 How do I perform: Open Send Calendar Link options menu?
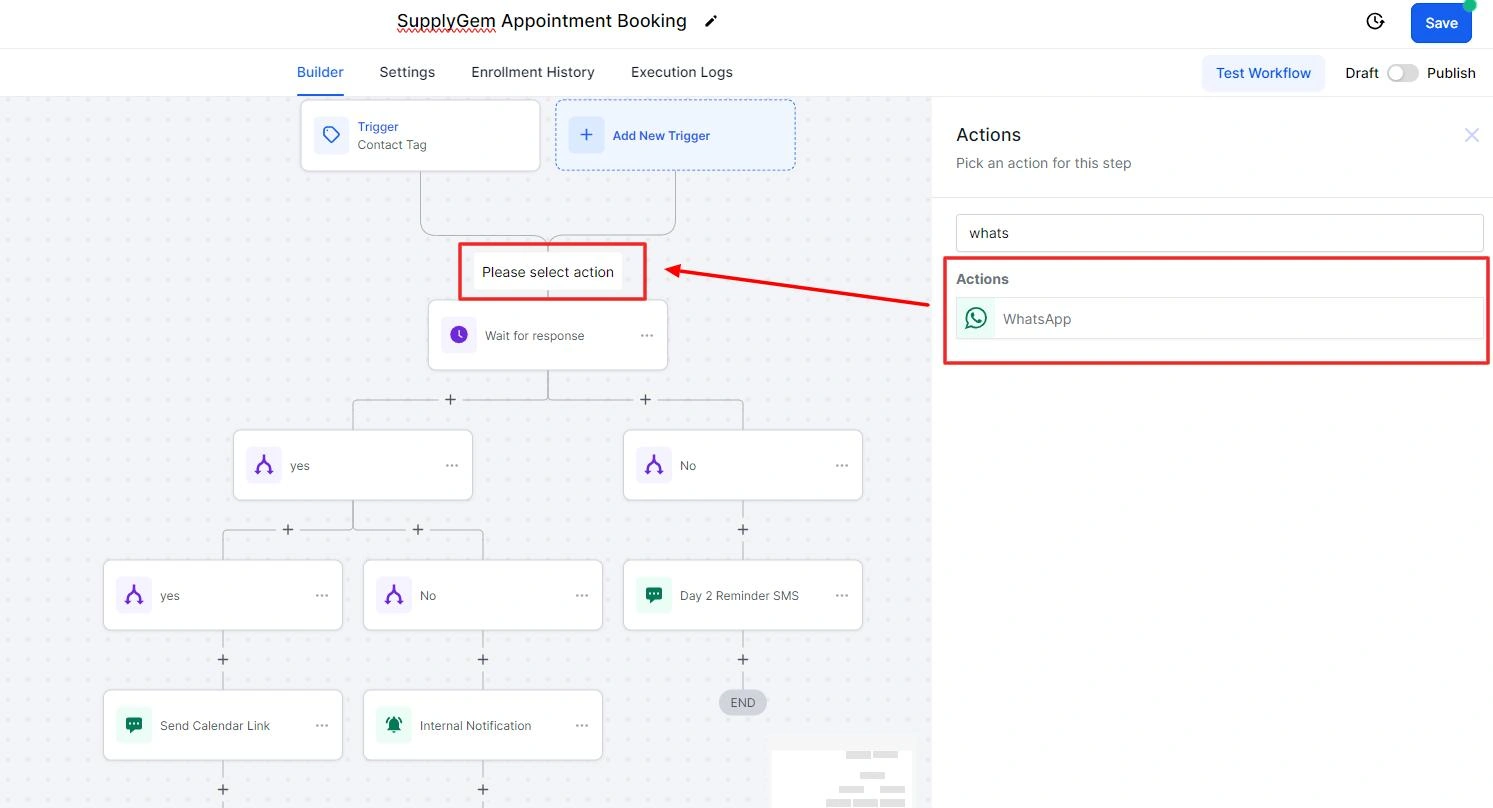[x=322, y=726]
